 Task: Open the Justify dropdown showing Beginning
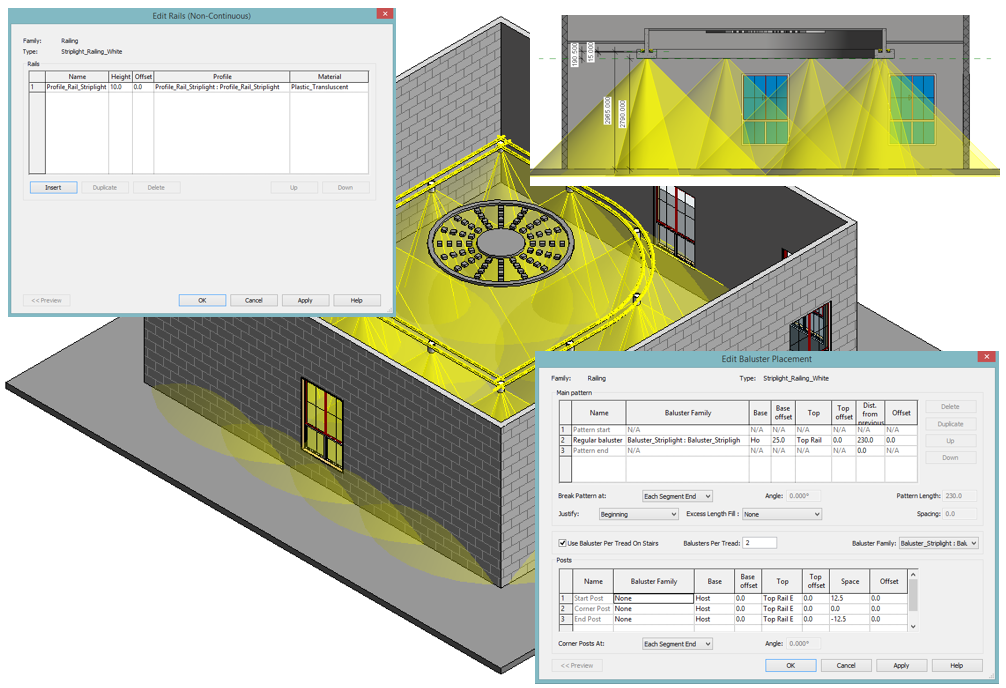(x=638, y=514)
